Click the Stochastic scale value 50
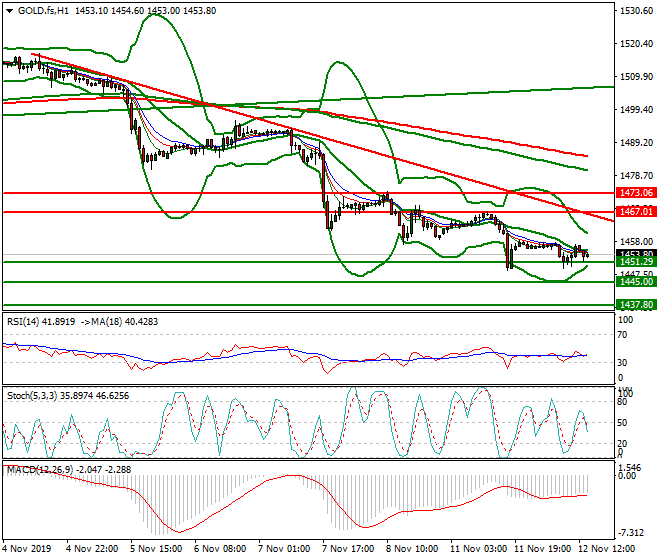Screen dimensions: 660x560 [x=622, y=423]
